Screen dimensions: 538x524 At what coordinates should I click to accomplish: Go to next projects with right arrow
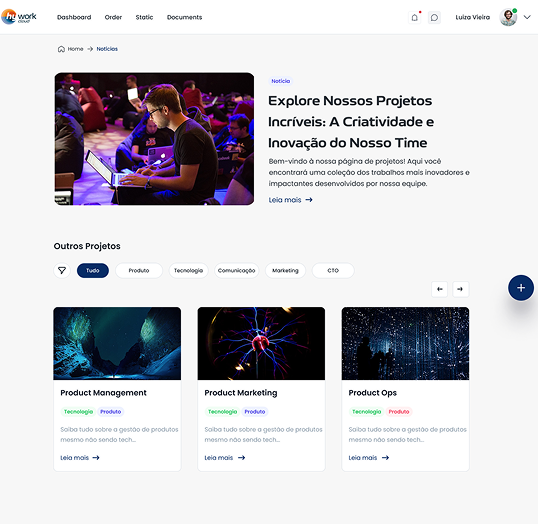[x=460, y=289]
